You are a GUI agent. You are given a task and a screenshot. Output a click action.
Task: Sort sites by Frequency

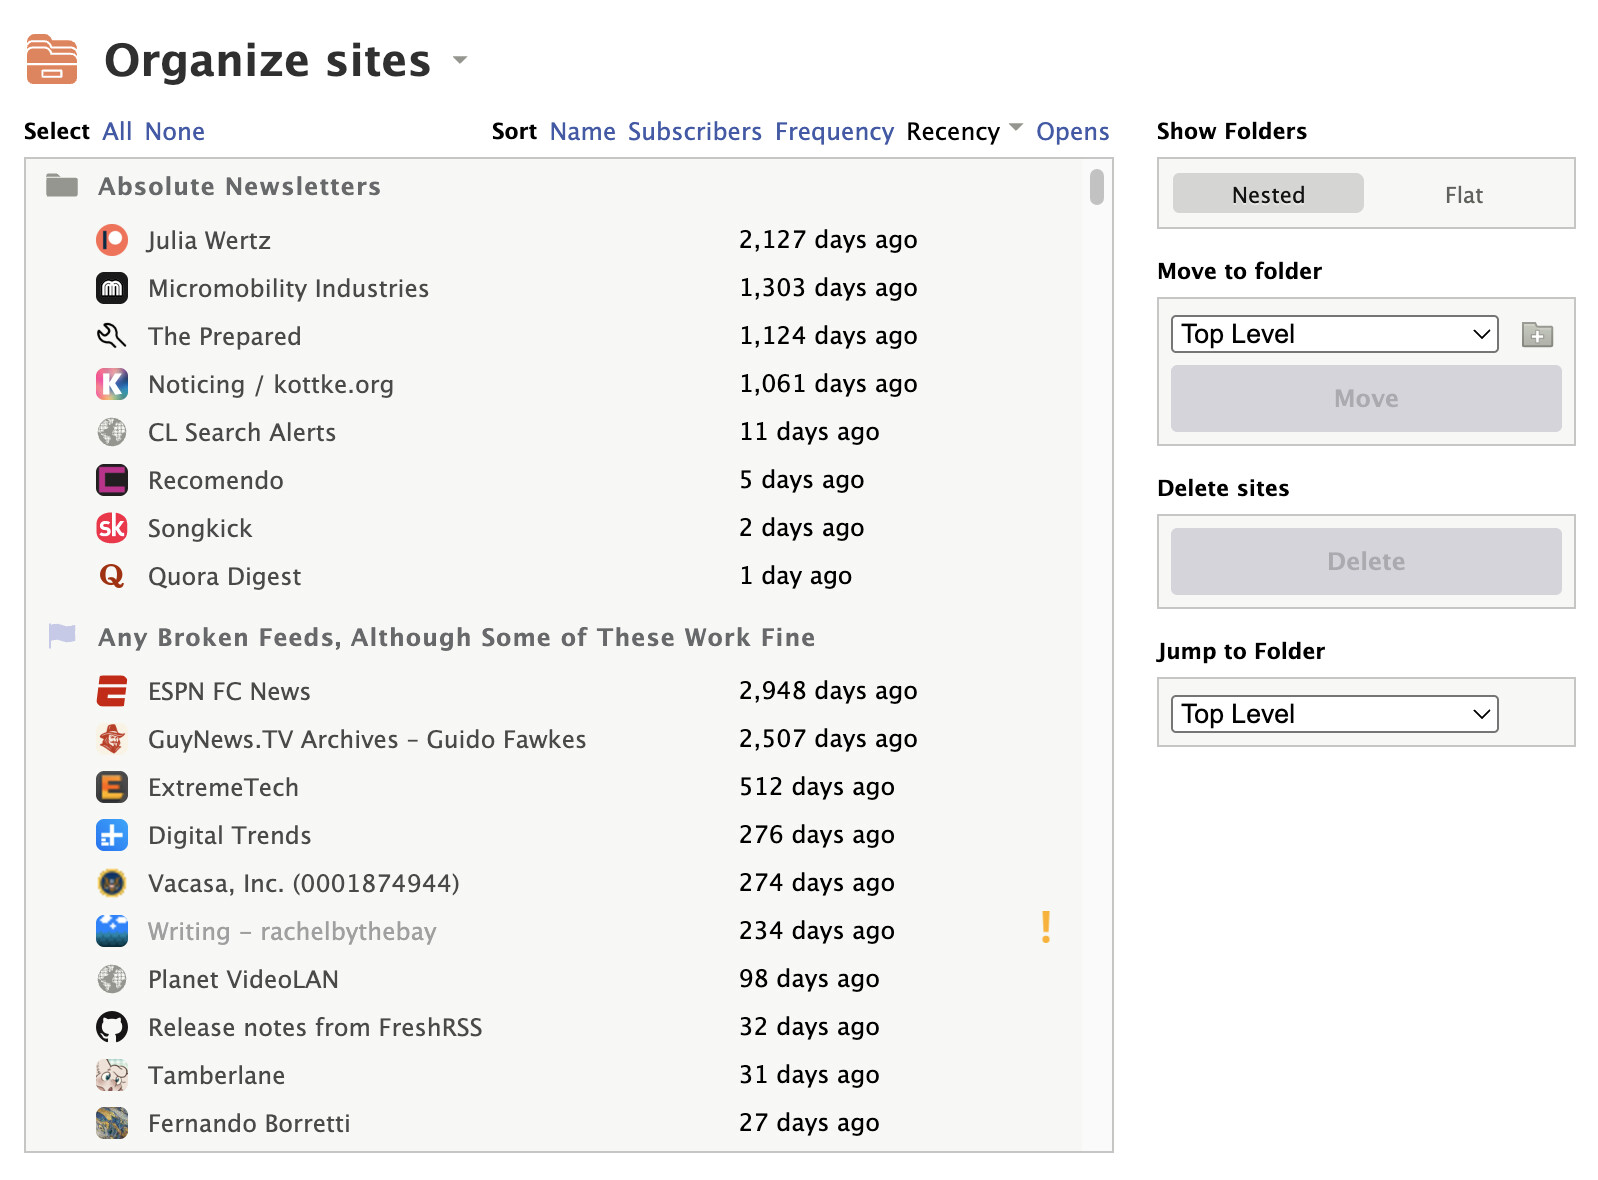pyautogui.click(x=833, y=131)
